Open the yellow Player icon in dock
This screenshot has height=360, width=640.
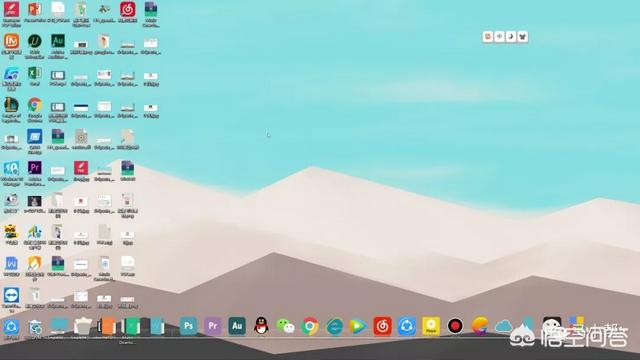(431, 326)
